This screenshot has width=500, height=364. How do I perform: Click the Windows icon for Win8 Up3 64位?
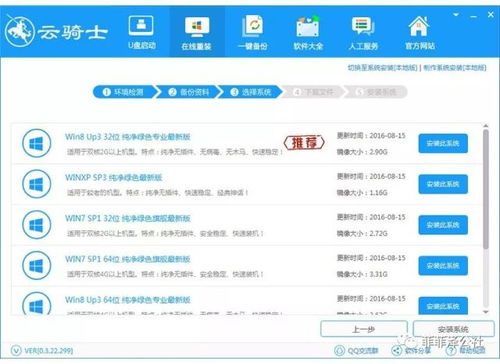[x=37, y=304]
